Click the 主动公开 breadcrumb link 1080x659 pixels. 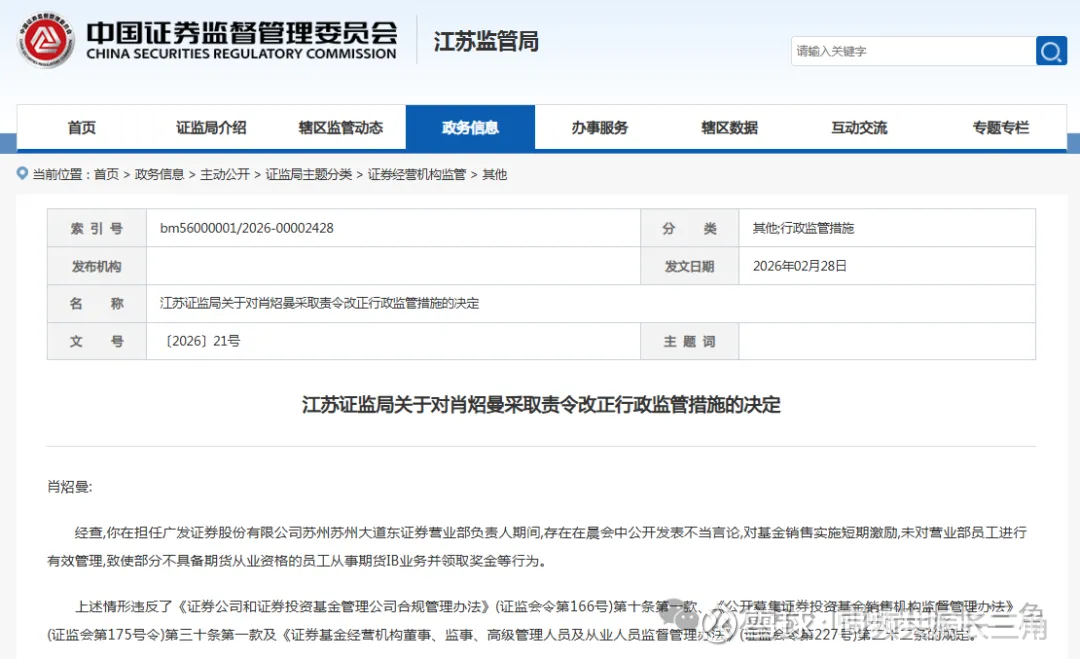click(225, 174)
